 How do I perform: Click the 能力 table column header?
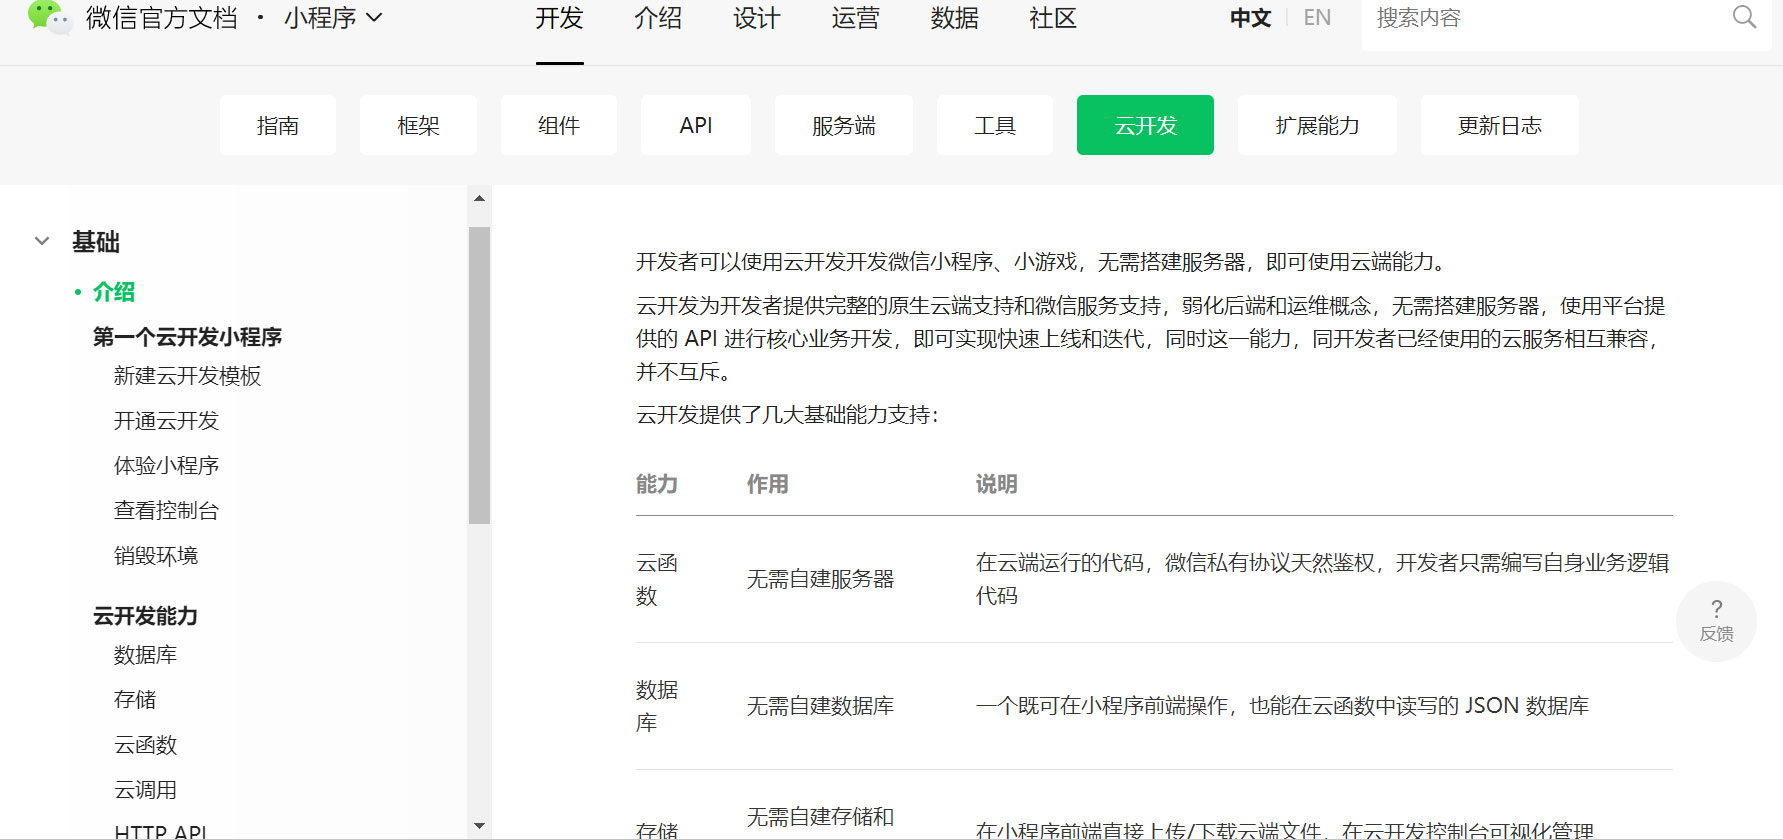coord(657,484)
